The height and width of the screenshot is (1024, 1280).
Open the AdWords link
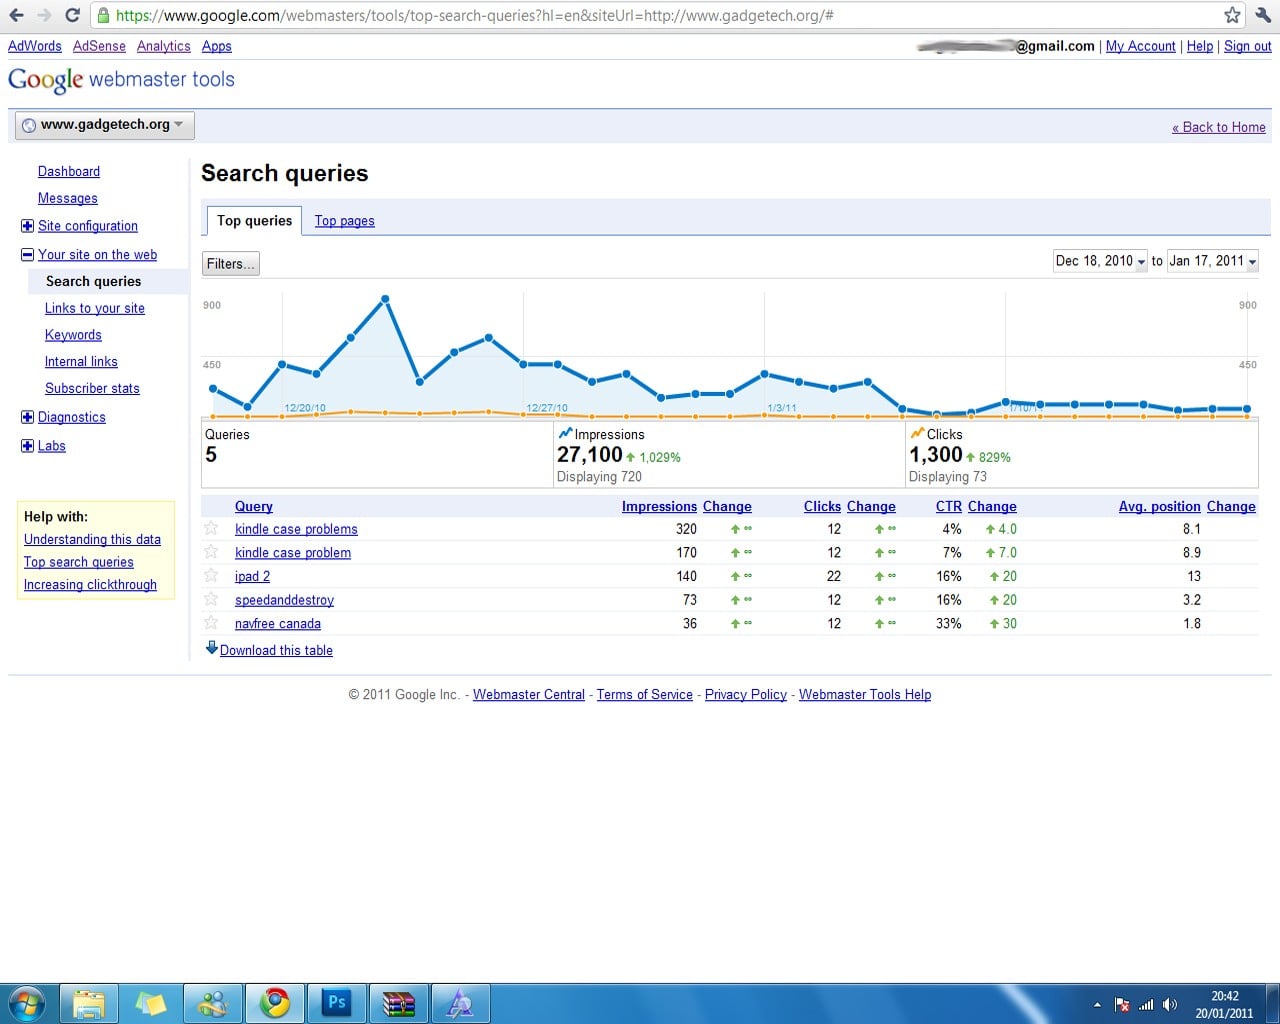pyautogui.click(x=35, y=46)
